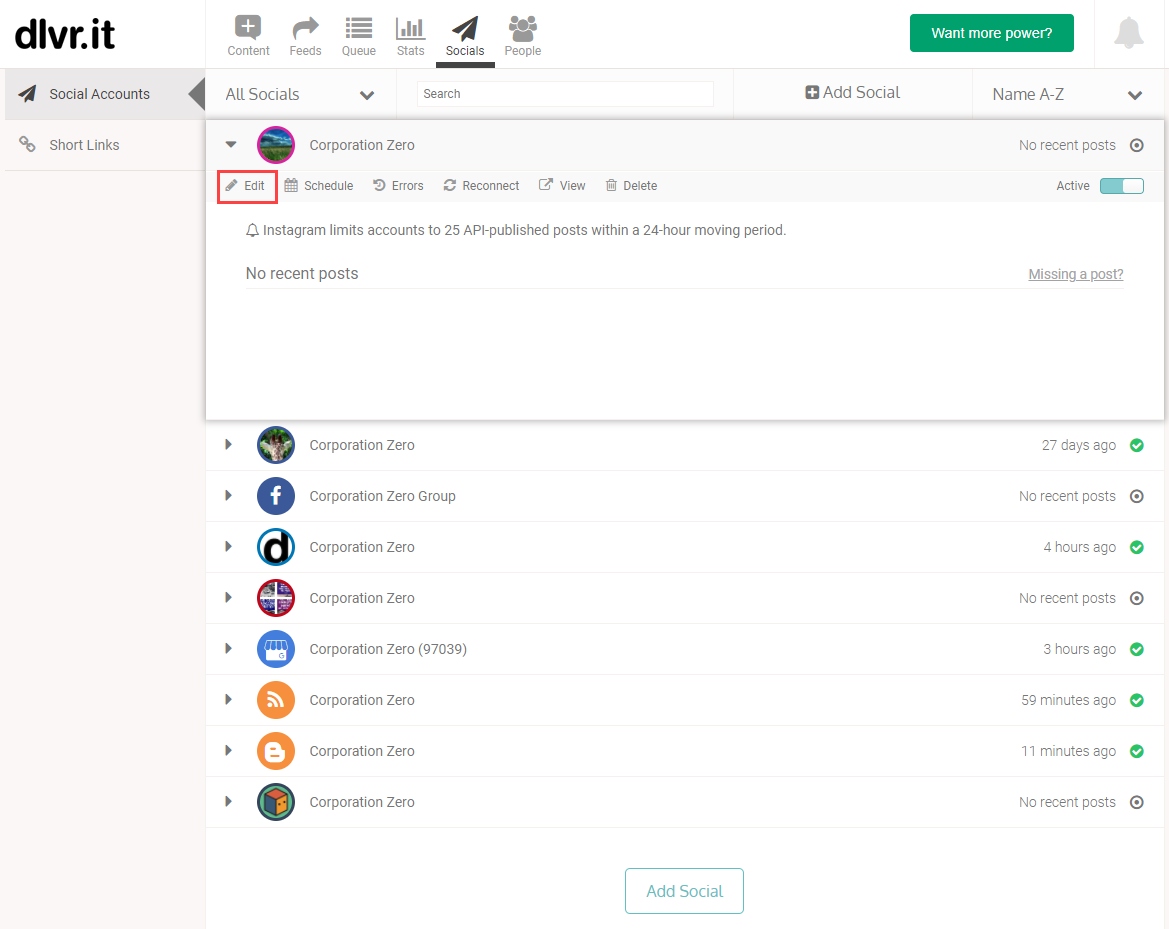Click the Corporation Zero Group account name

pos(382,496)
